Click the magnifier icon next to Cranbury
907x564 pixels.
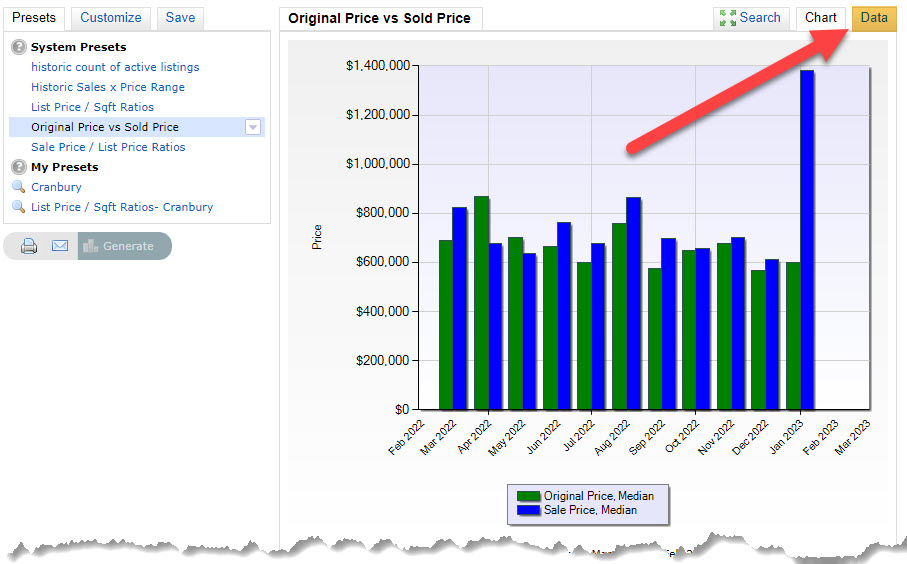tap(18, 187)
